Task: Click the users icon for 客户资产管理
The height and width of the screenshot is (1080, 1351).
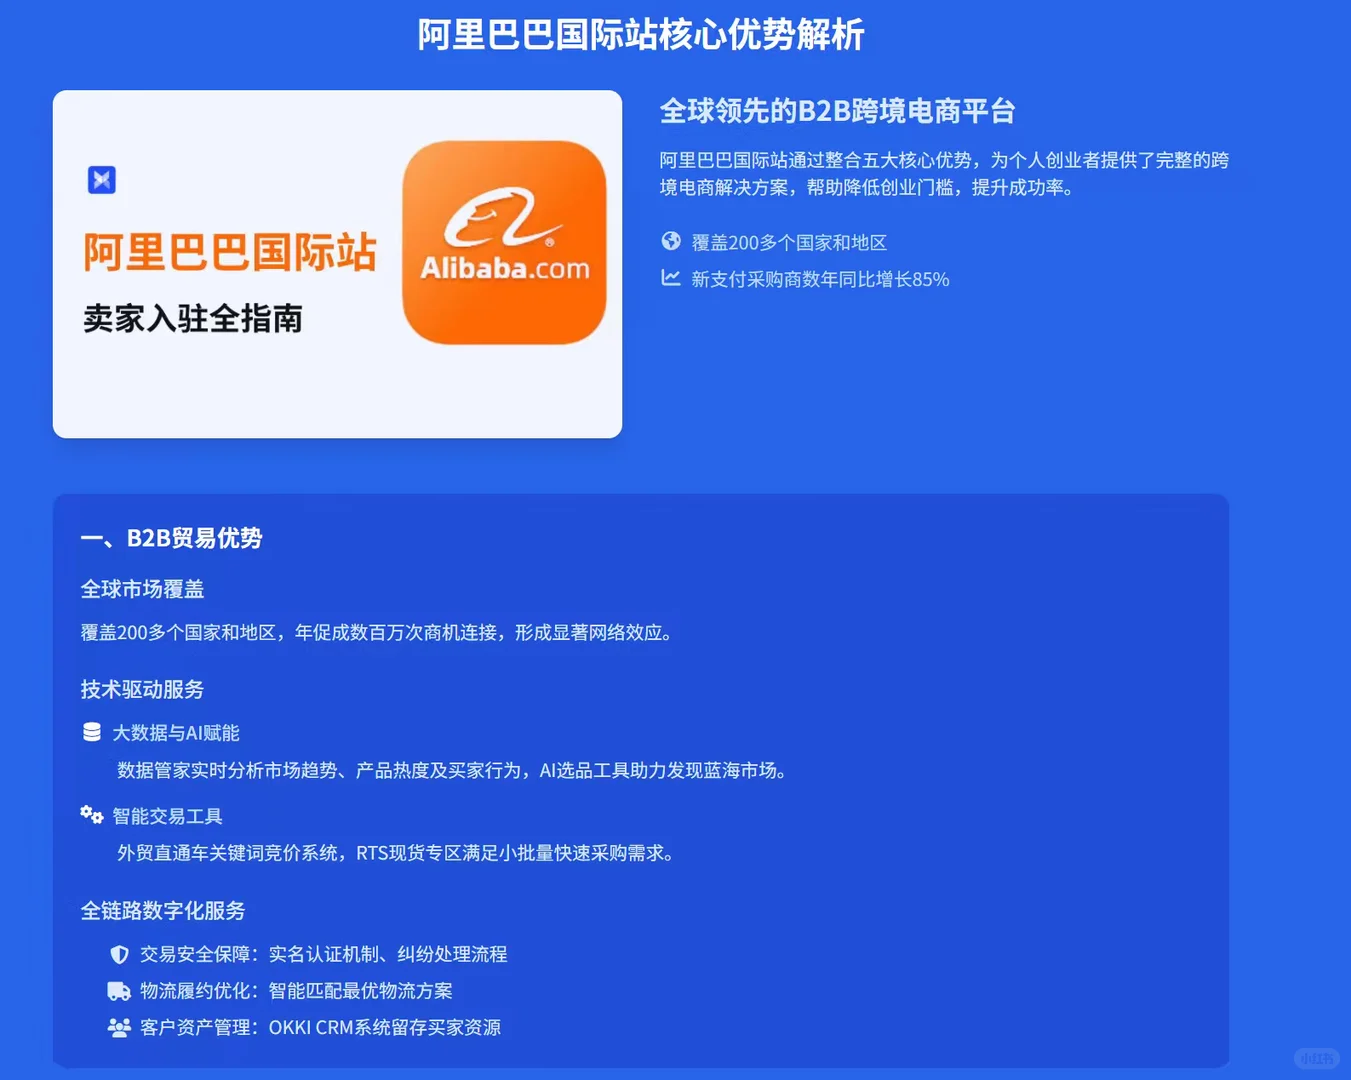Action: click(119, 1027)
